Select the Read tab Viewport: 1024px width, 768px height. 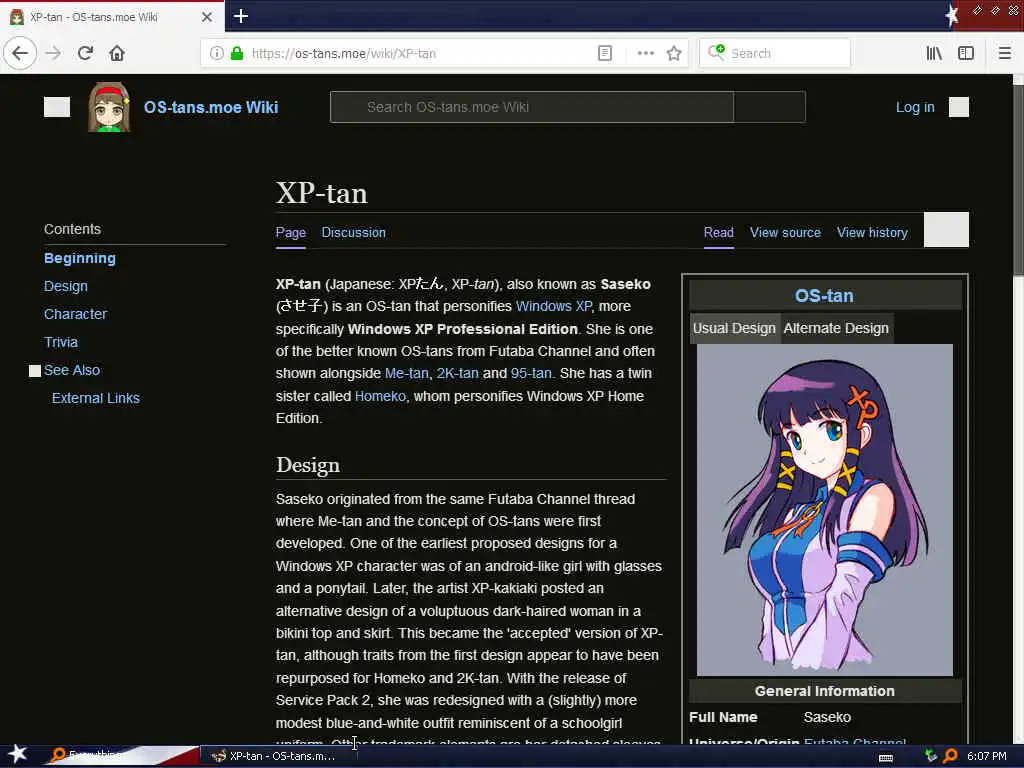(718, 232)
